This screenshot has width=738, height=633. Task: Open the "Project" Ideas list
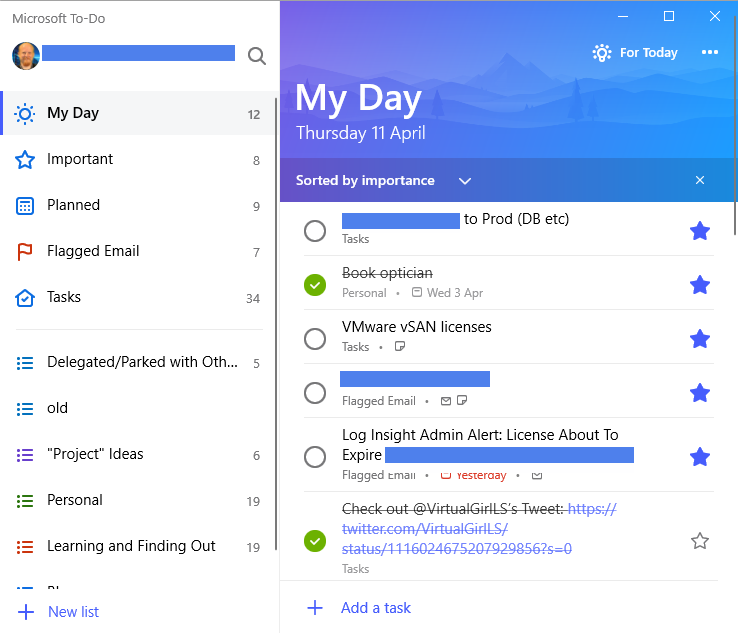(x=138, y=454)
